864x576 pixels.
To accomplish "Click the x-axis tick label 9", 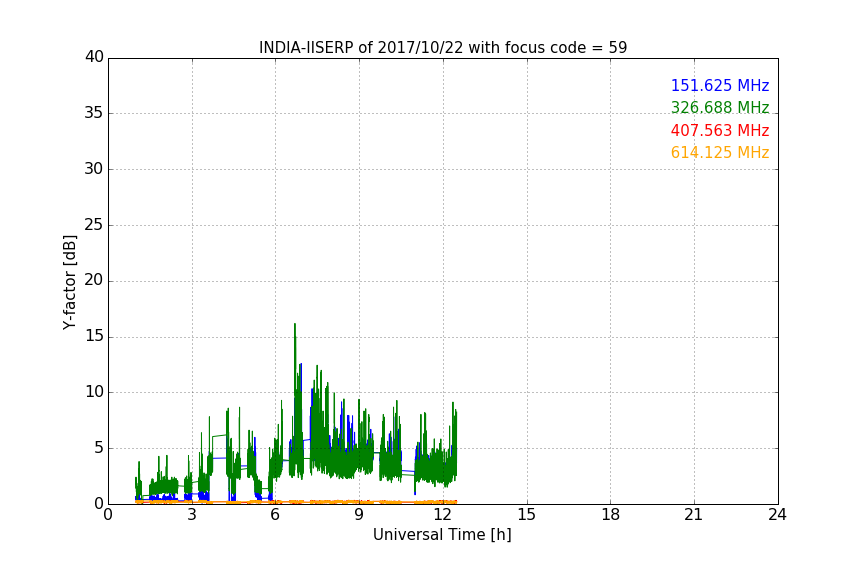I will pyautogui.click(x=359, y=515).
